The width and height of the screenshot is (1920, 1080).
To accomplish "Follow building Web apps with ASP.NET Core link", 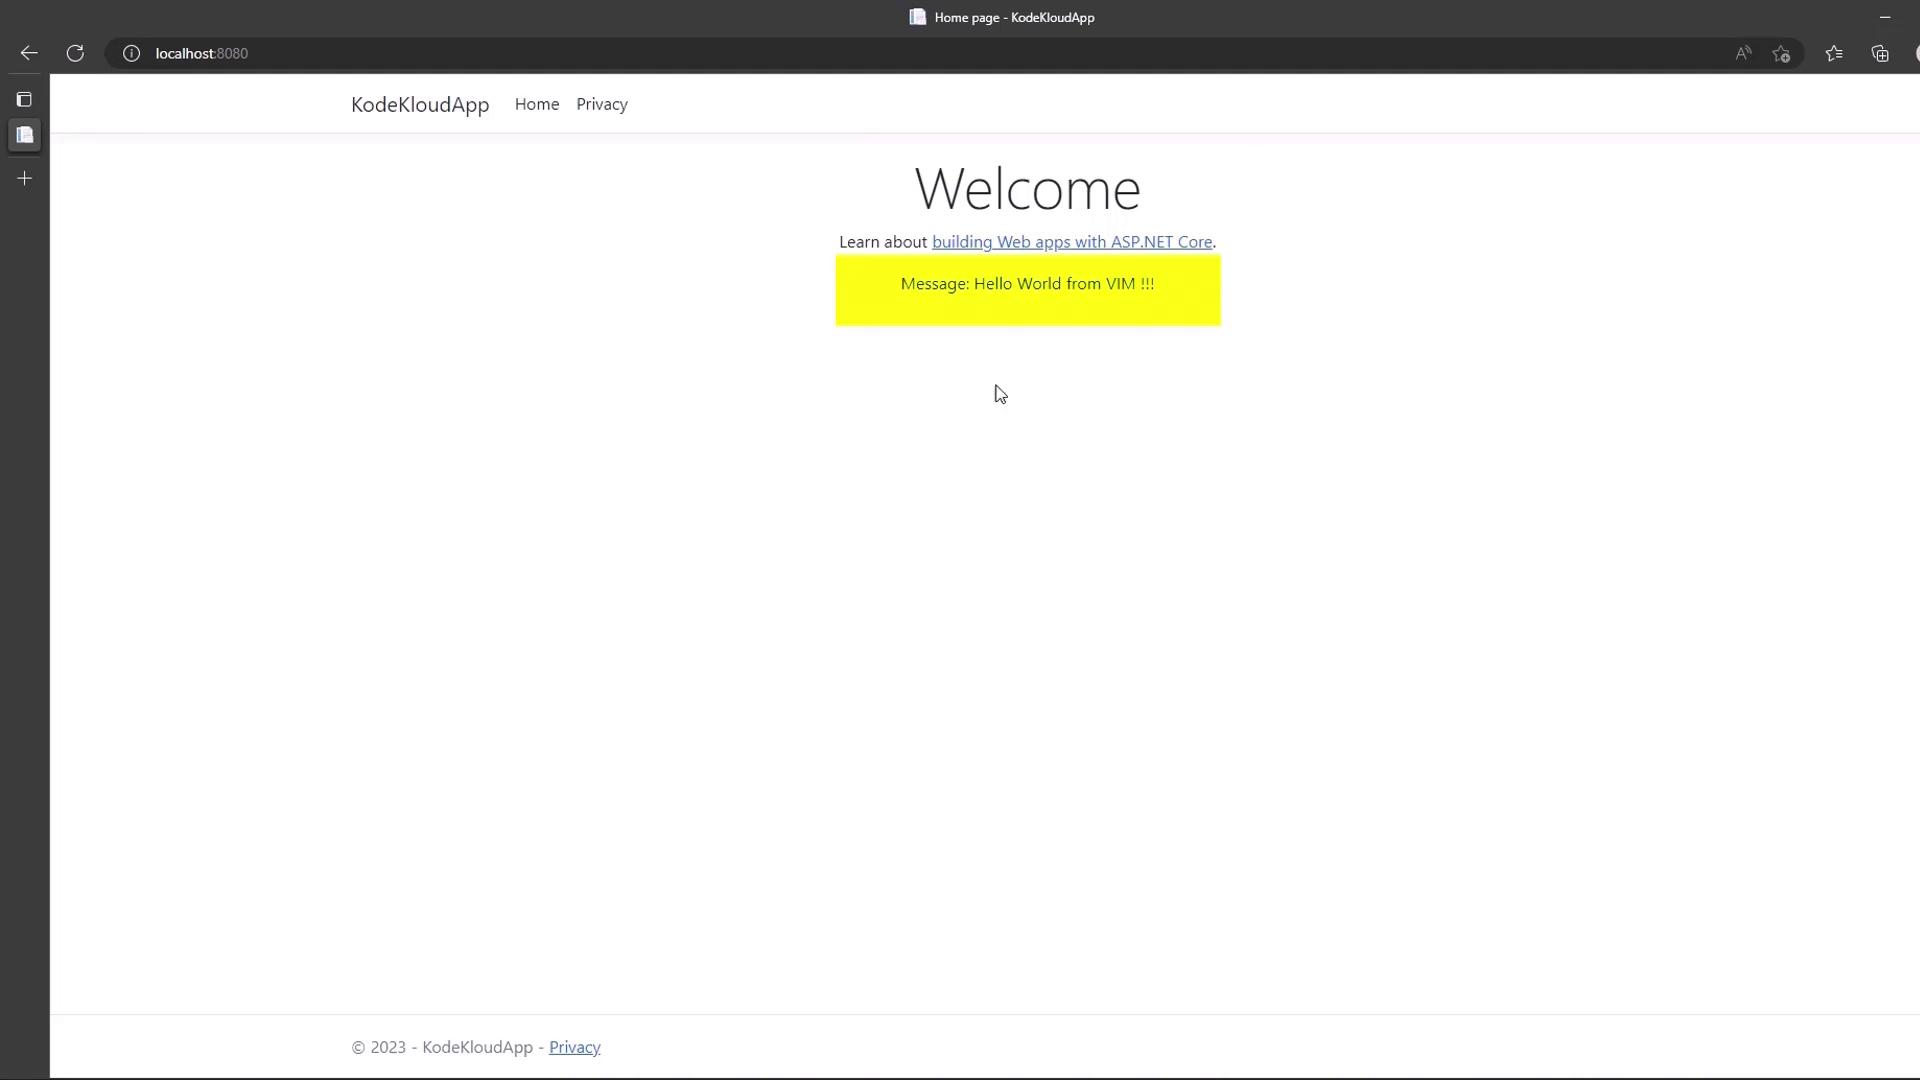I will [1072, 242].
